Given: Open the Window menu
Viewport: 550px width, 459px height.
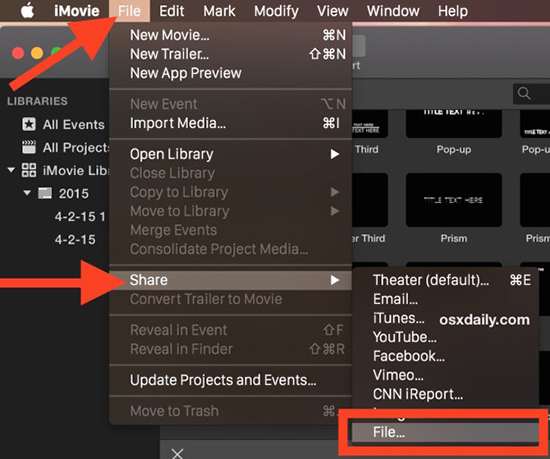Looking at the screenshot, I should [393, 11].
